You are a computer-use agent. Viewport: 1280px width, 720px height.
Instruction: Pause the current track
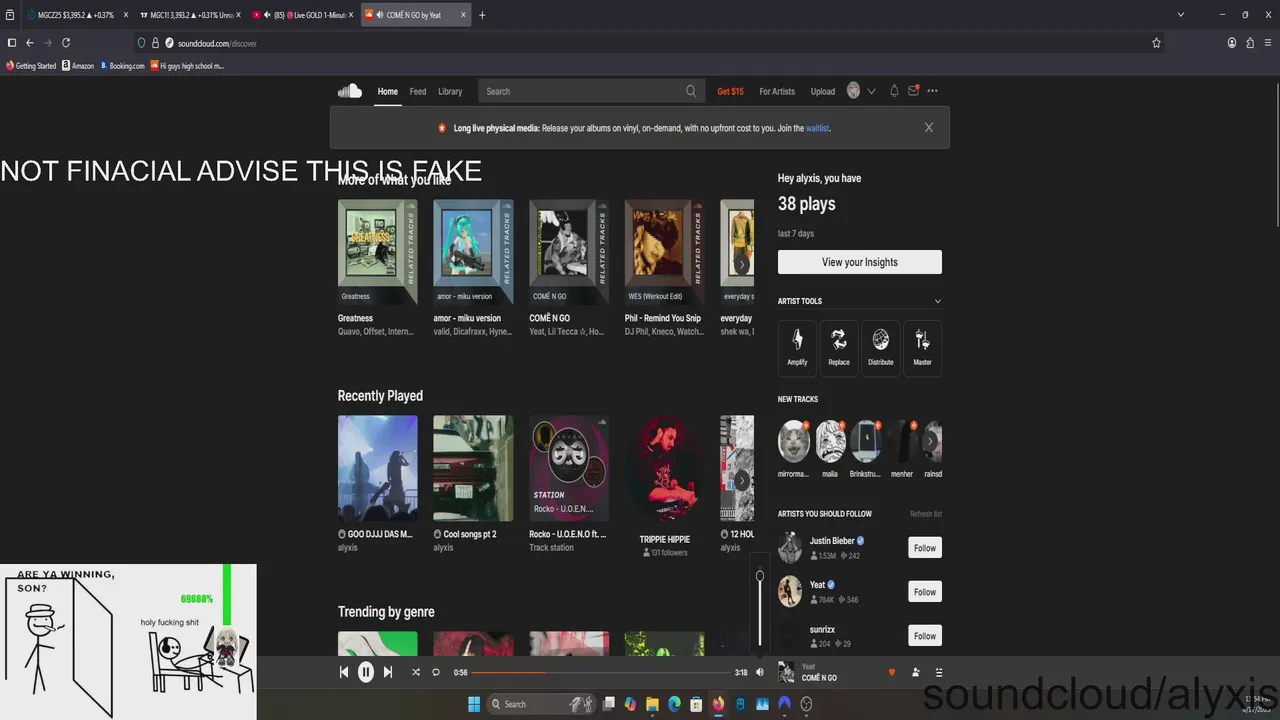tap(366, 672)
